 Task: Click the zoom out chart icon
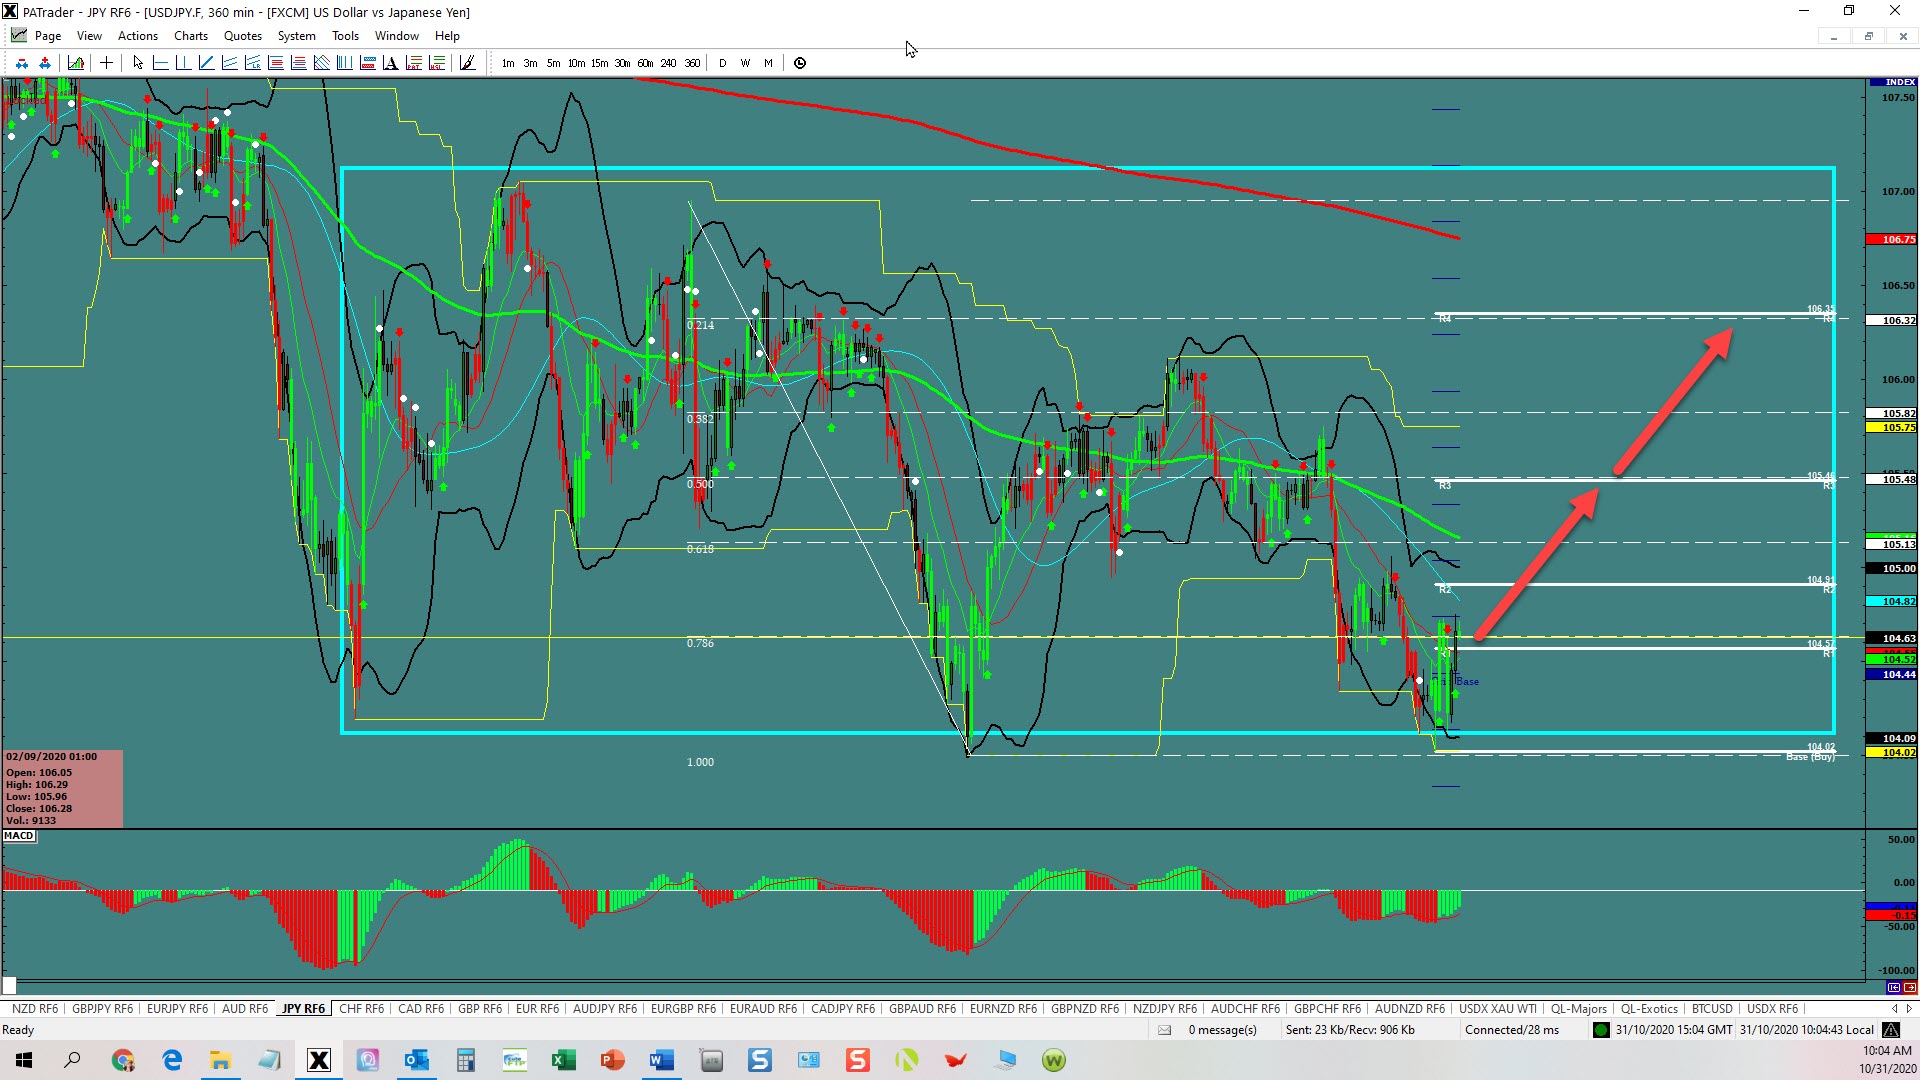(21, 63)
